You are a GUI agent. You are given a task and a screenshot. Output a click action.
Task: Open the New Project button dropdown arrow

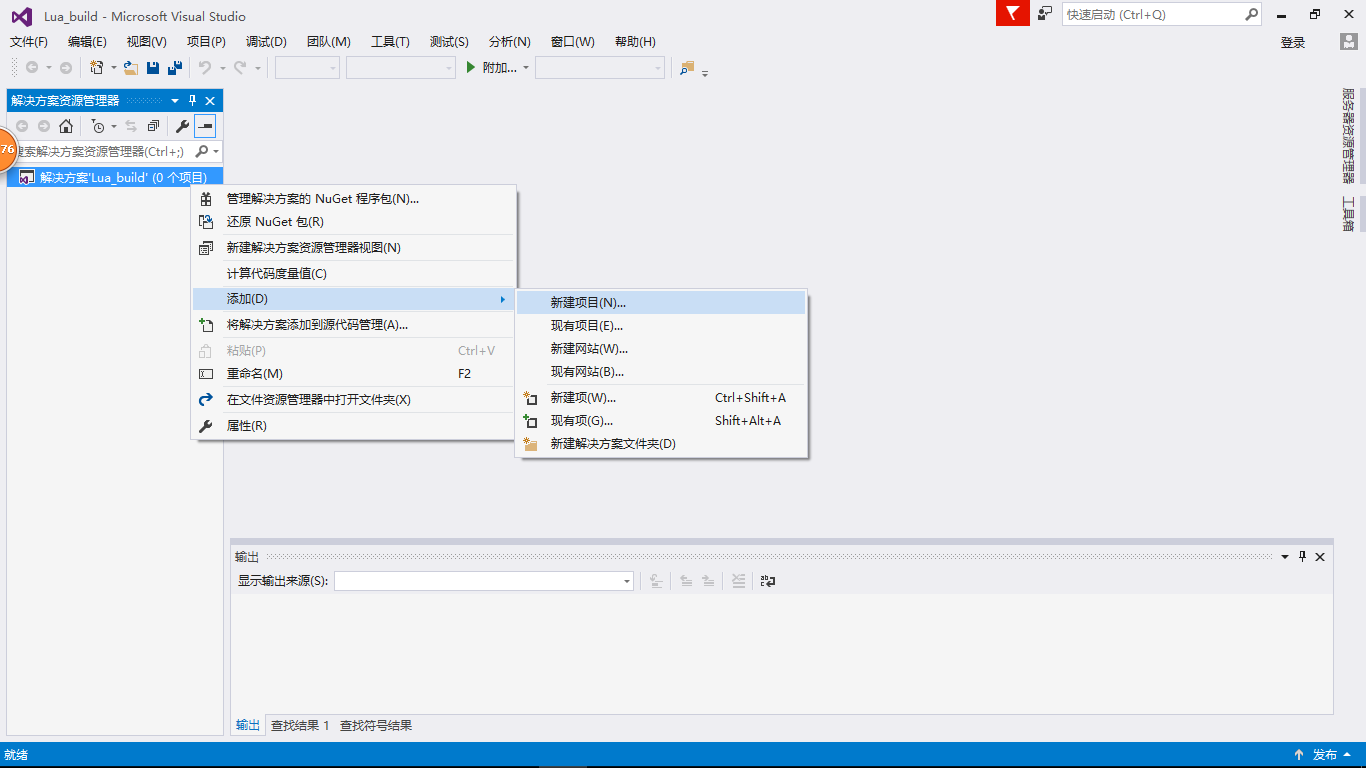pyautogui.click(x=113, y=68)
